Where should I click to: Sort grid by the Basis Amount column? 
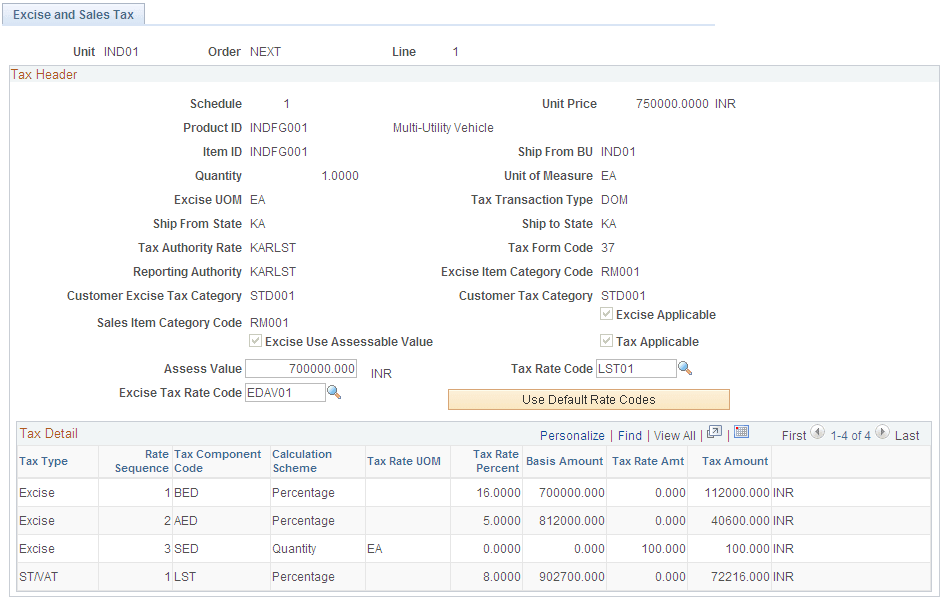(x=564, y=461)
